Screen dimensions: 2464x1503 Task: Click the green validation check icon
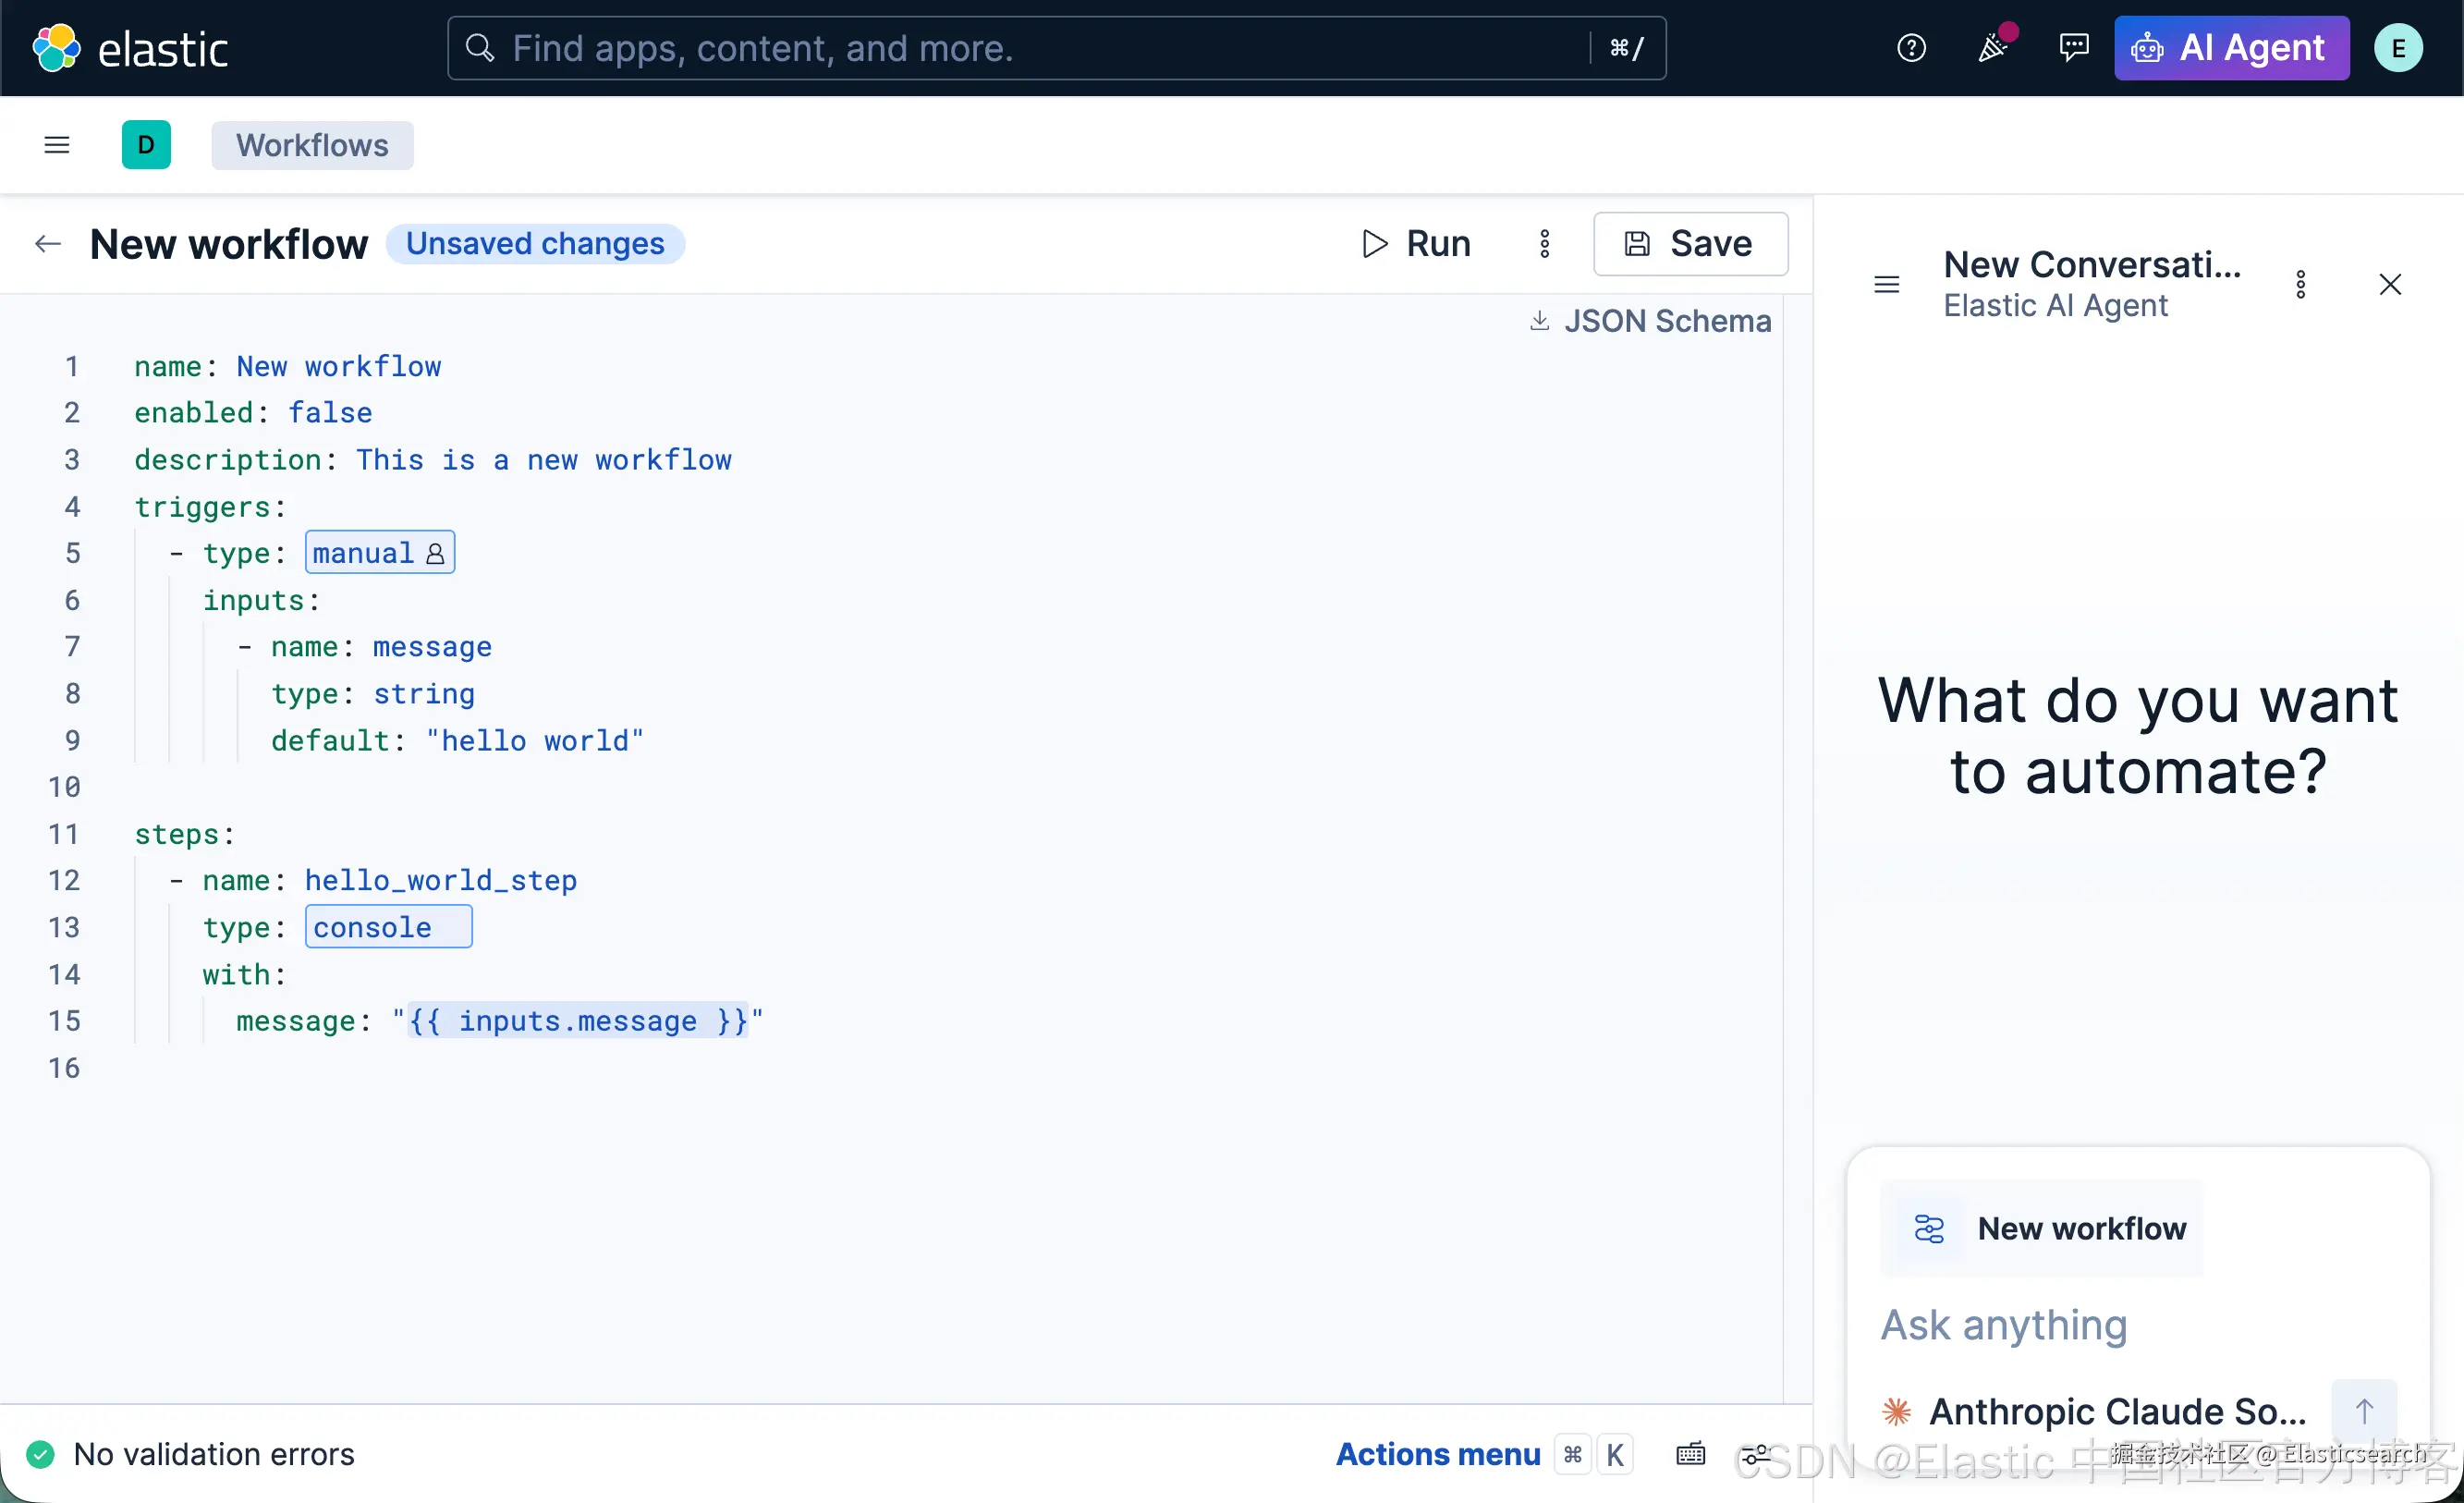point(40,1453)
